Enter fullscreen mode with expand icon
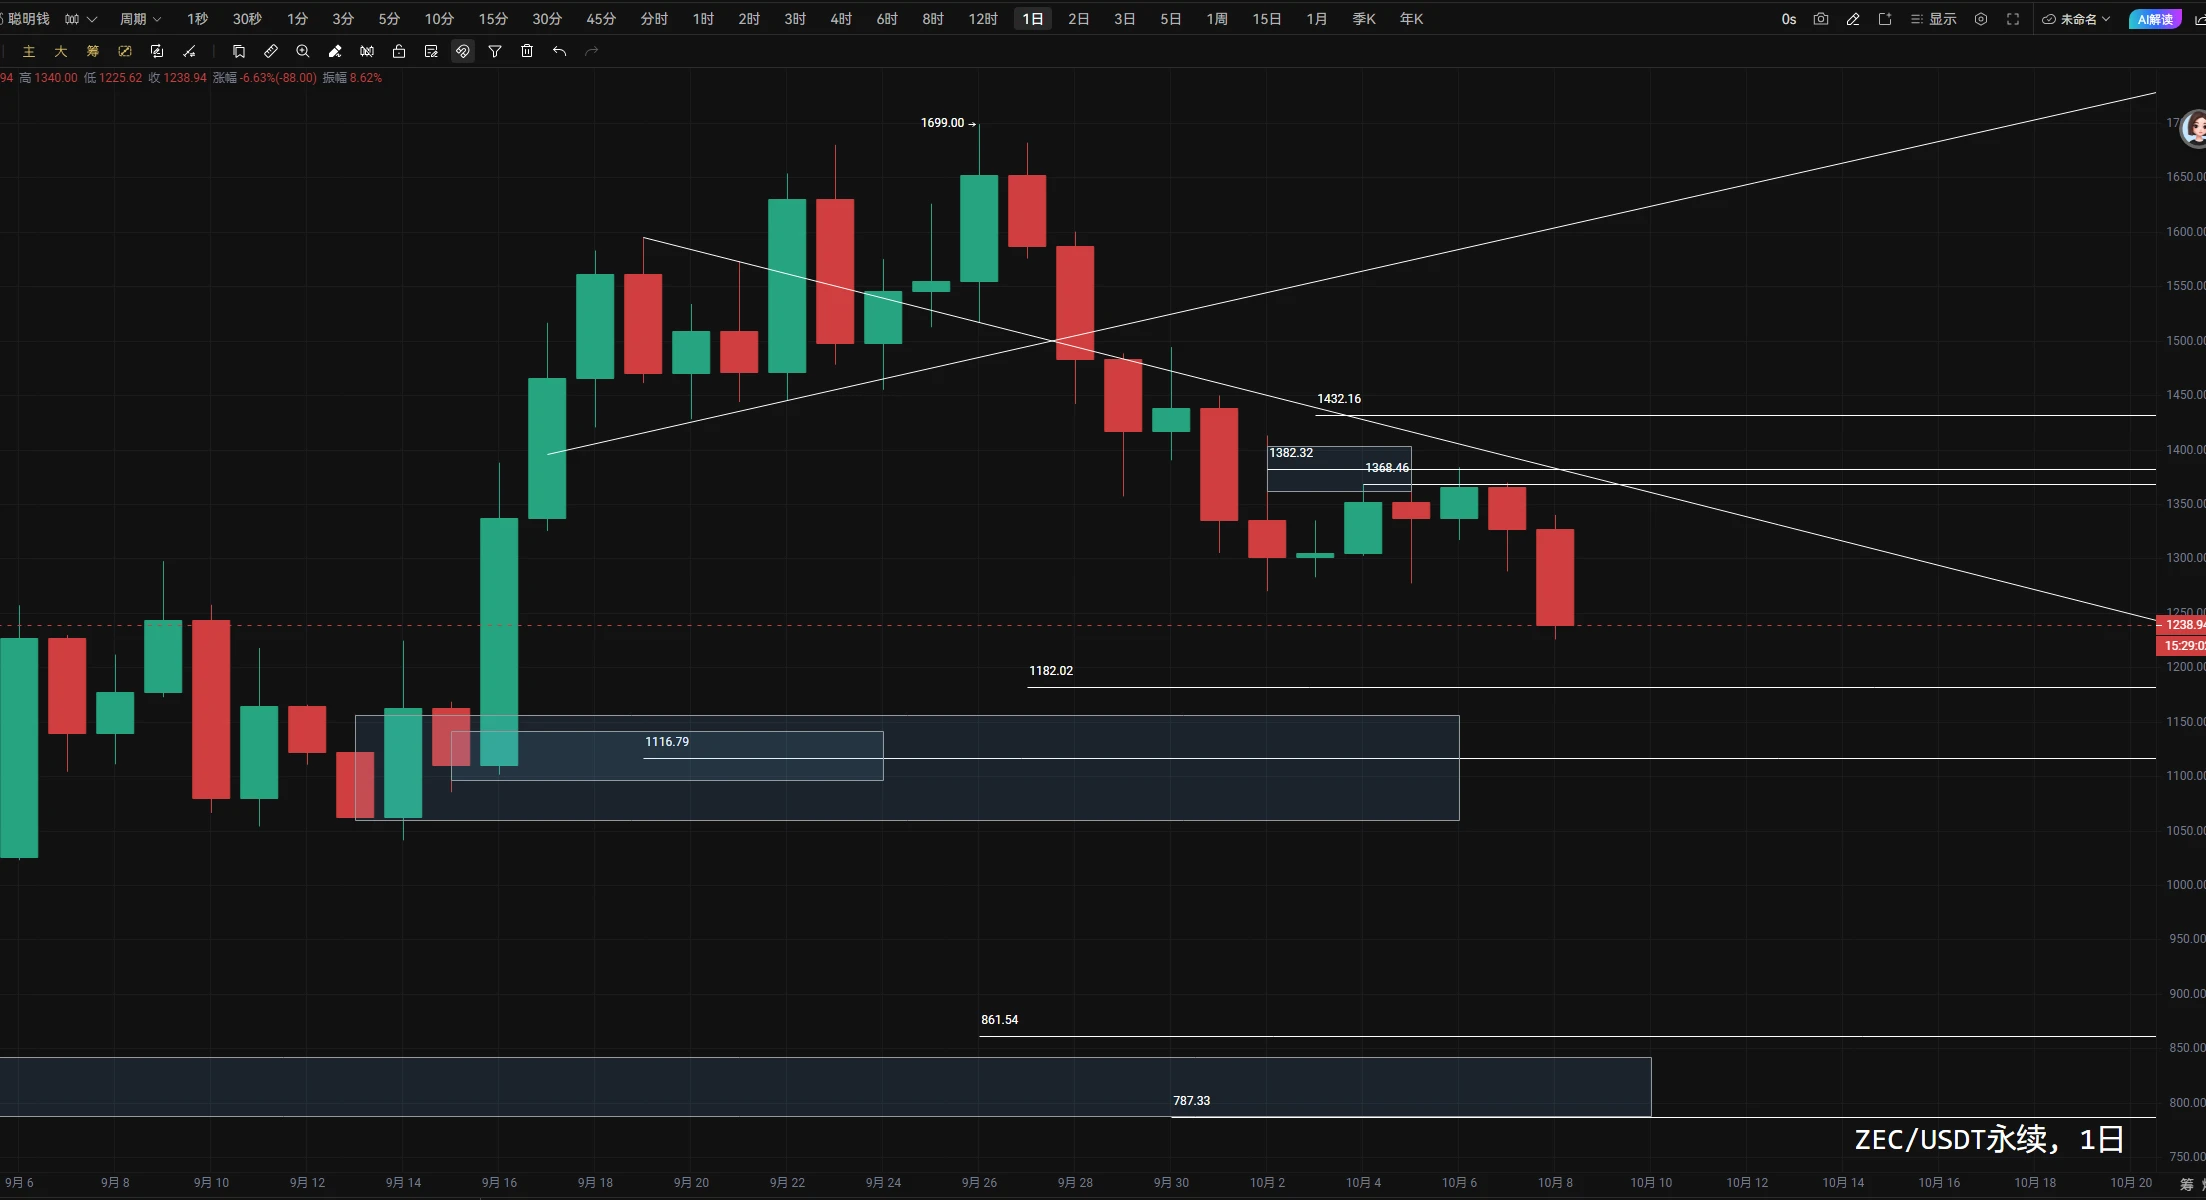The height and width of the screenshot is (1200, 2206). [2013, 19]
